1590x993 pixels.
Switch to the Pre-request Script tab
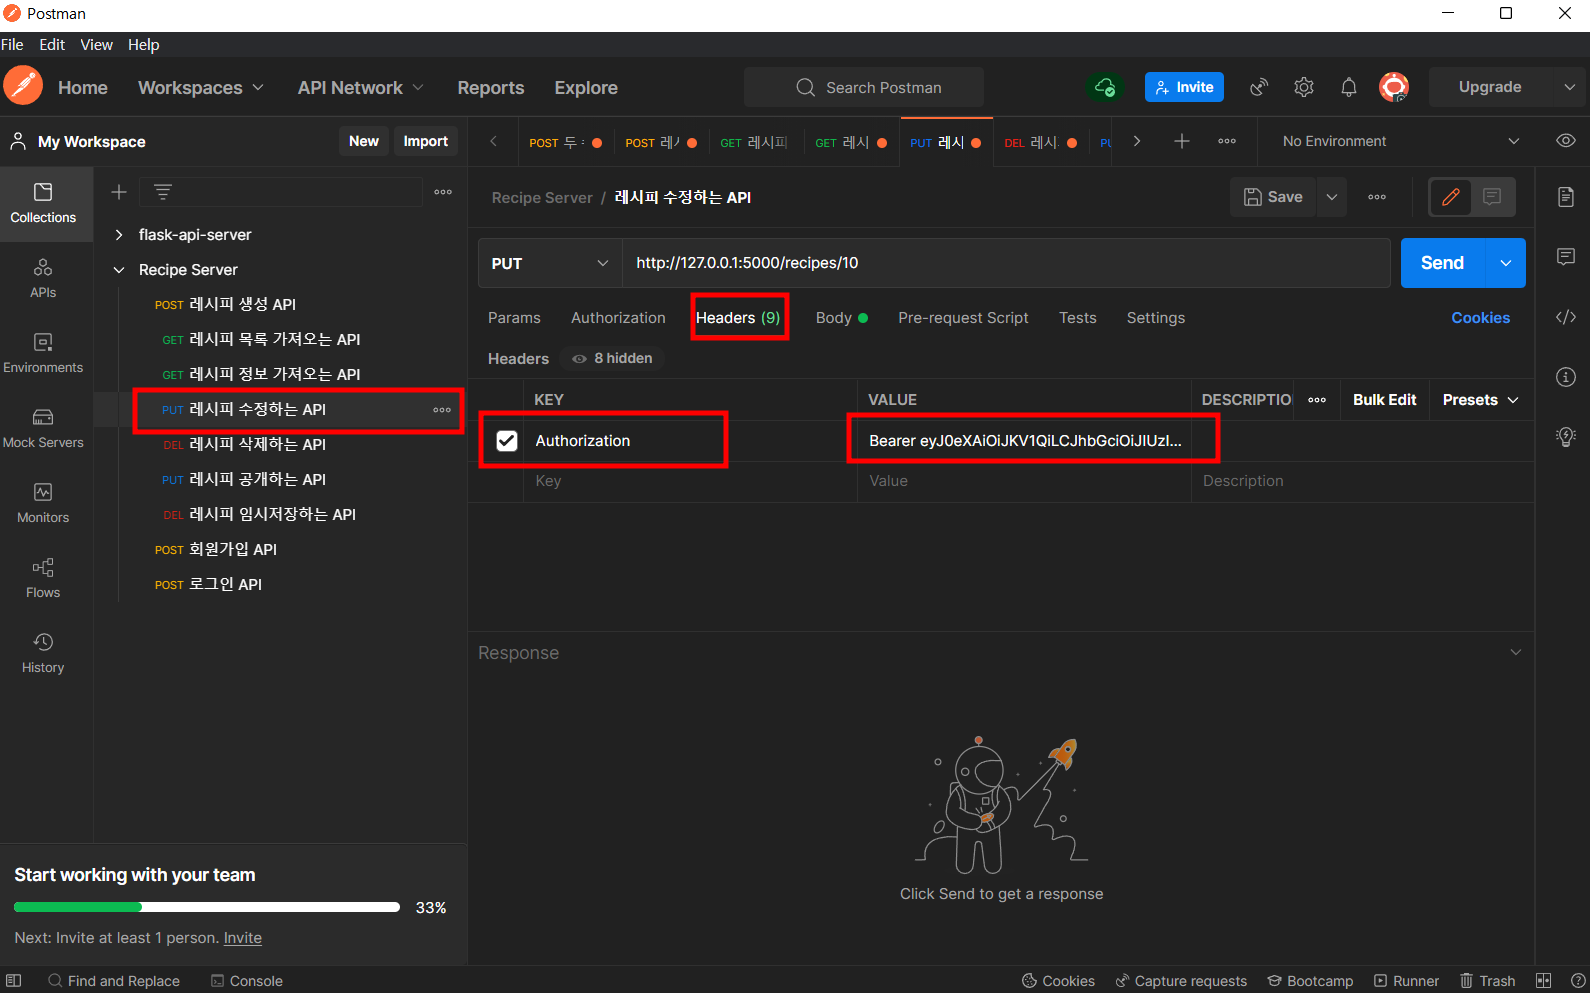[x=963, y=318]
